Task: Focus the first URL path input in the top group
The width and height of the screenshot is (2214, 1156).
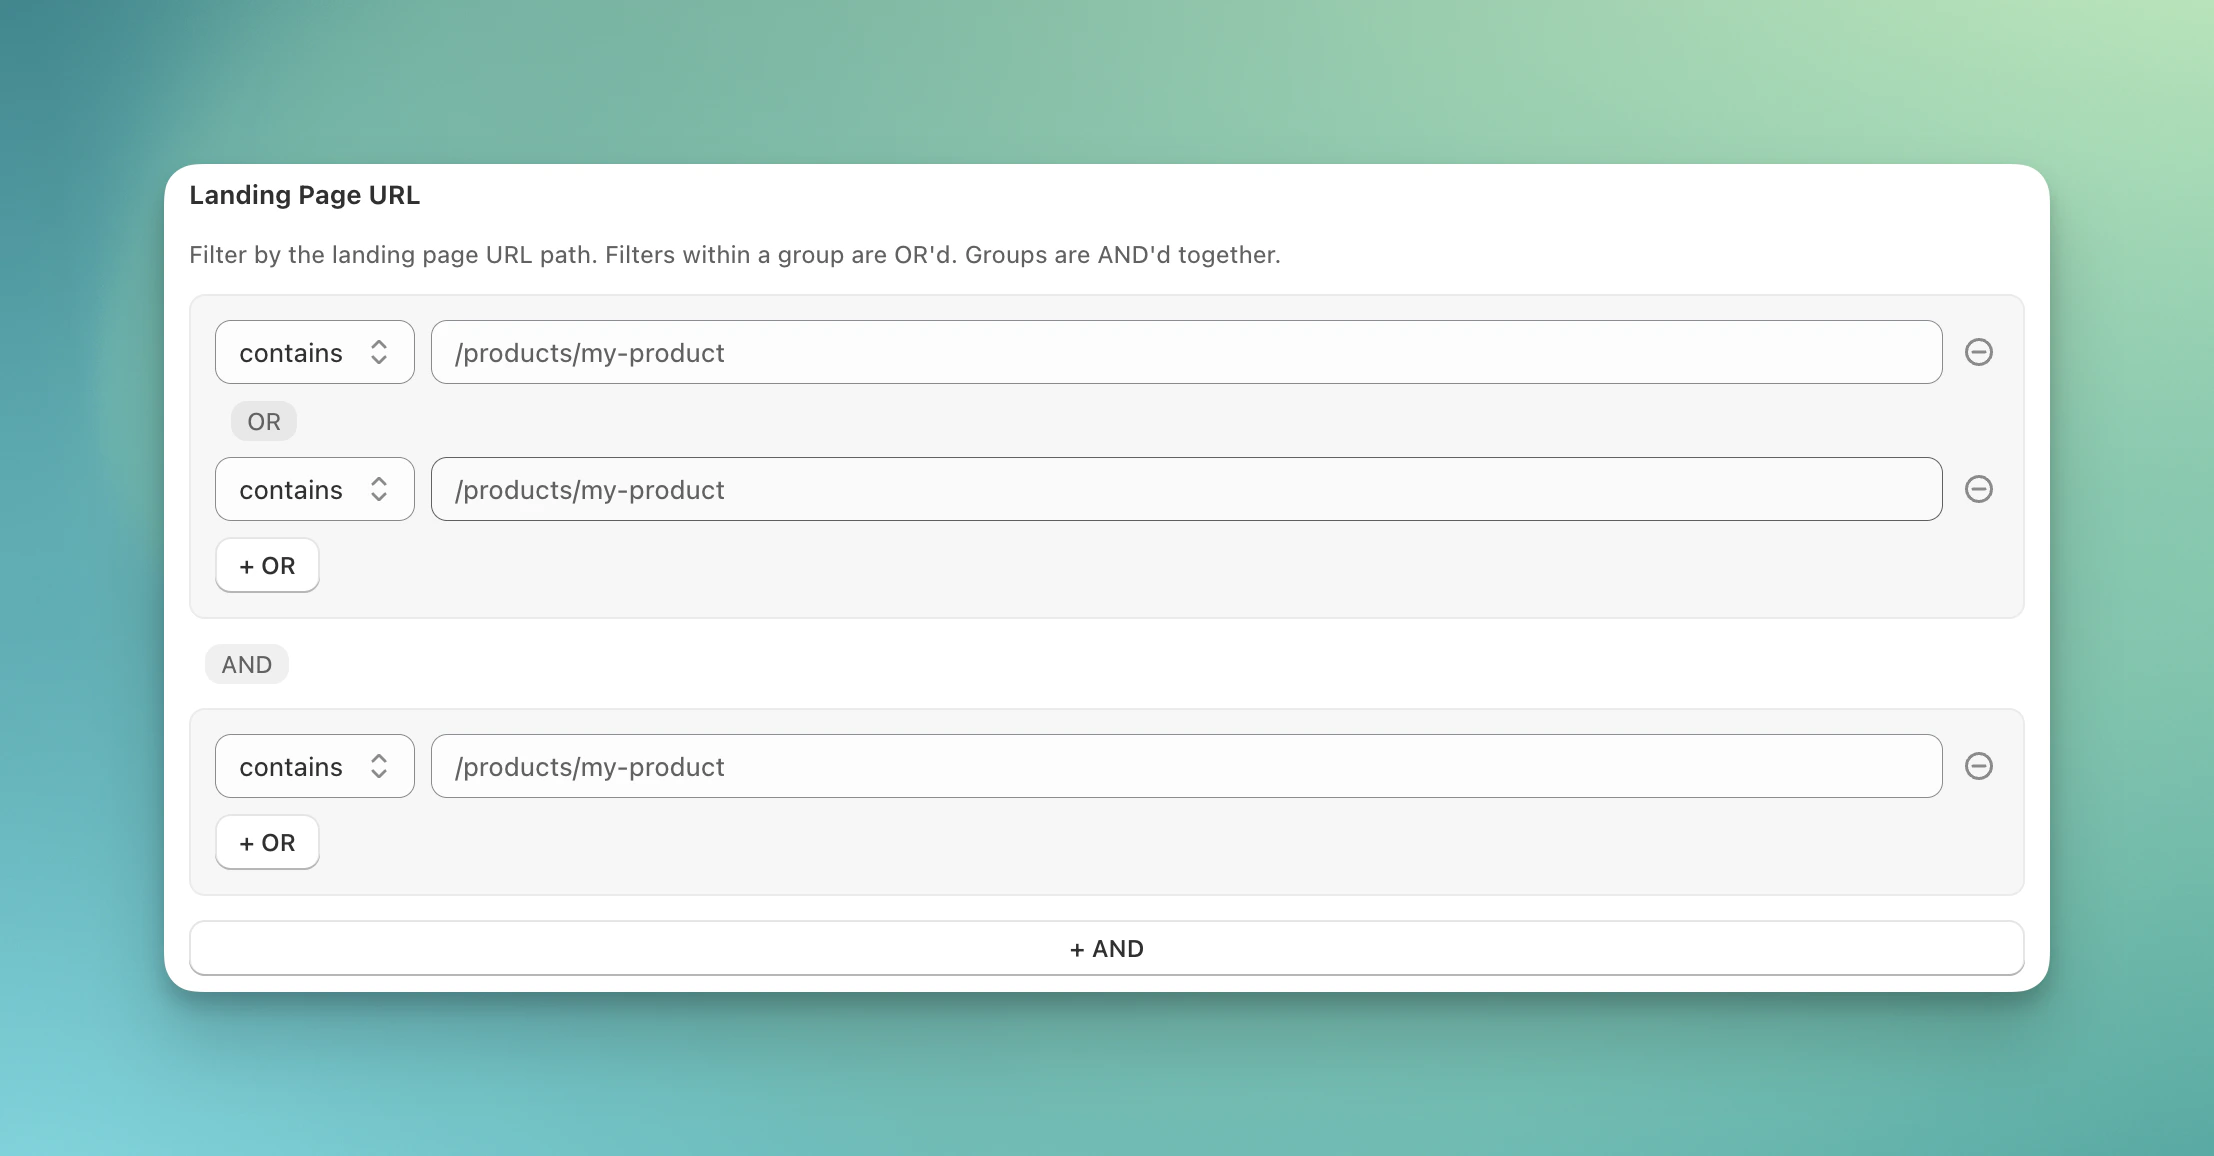Action: [x=1186, y=352]
